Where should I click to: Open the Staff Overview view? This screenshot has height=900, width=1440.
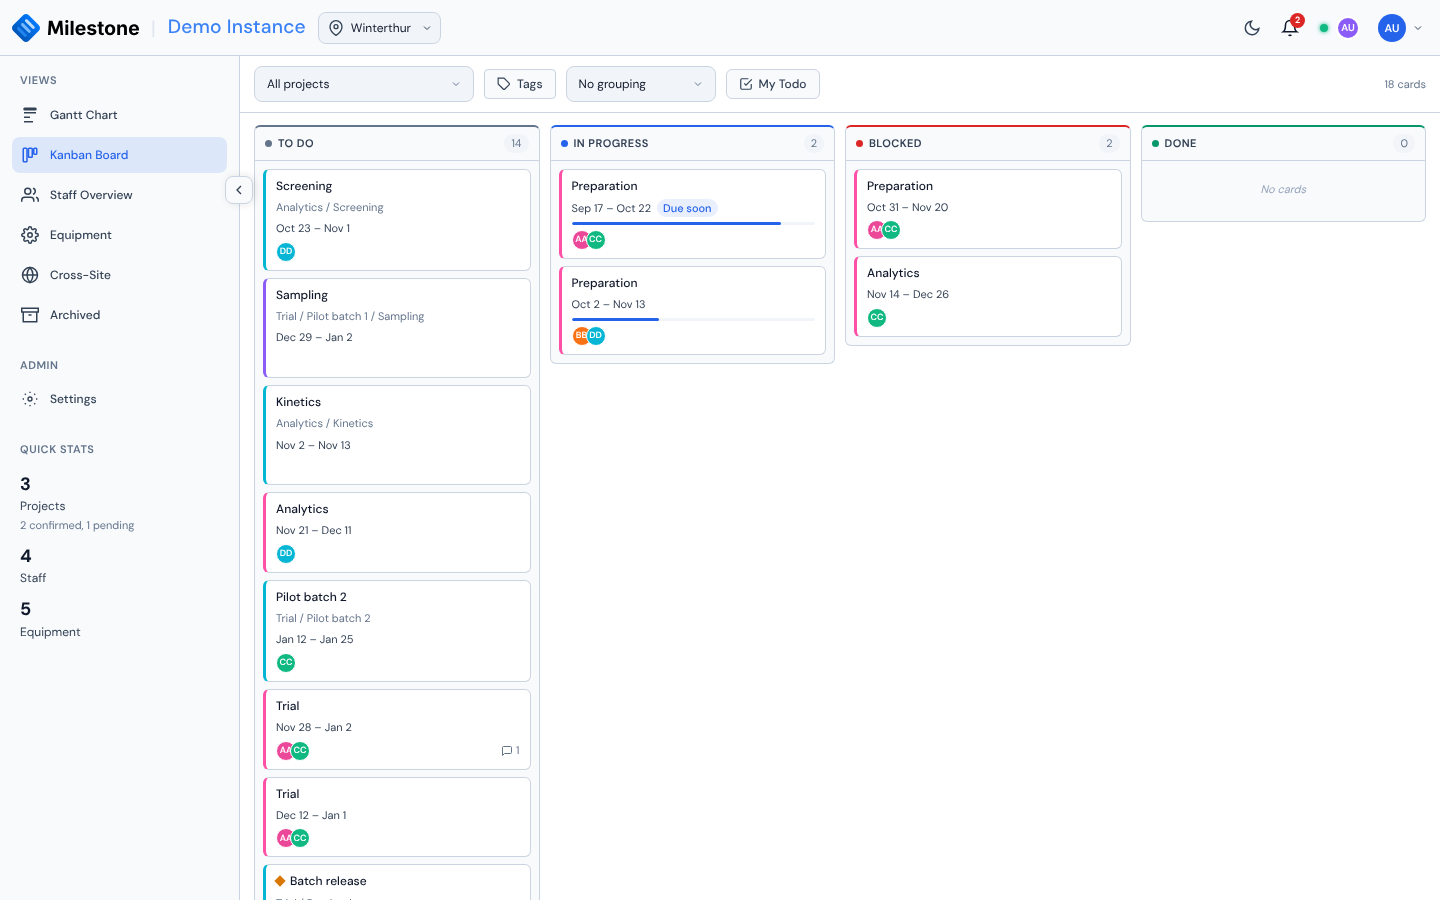pos(119,195)
